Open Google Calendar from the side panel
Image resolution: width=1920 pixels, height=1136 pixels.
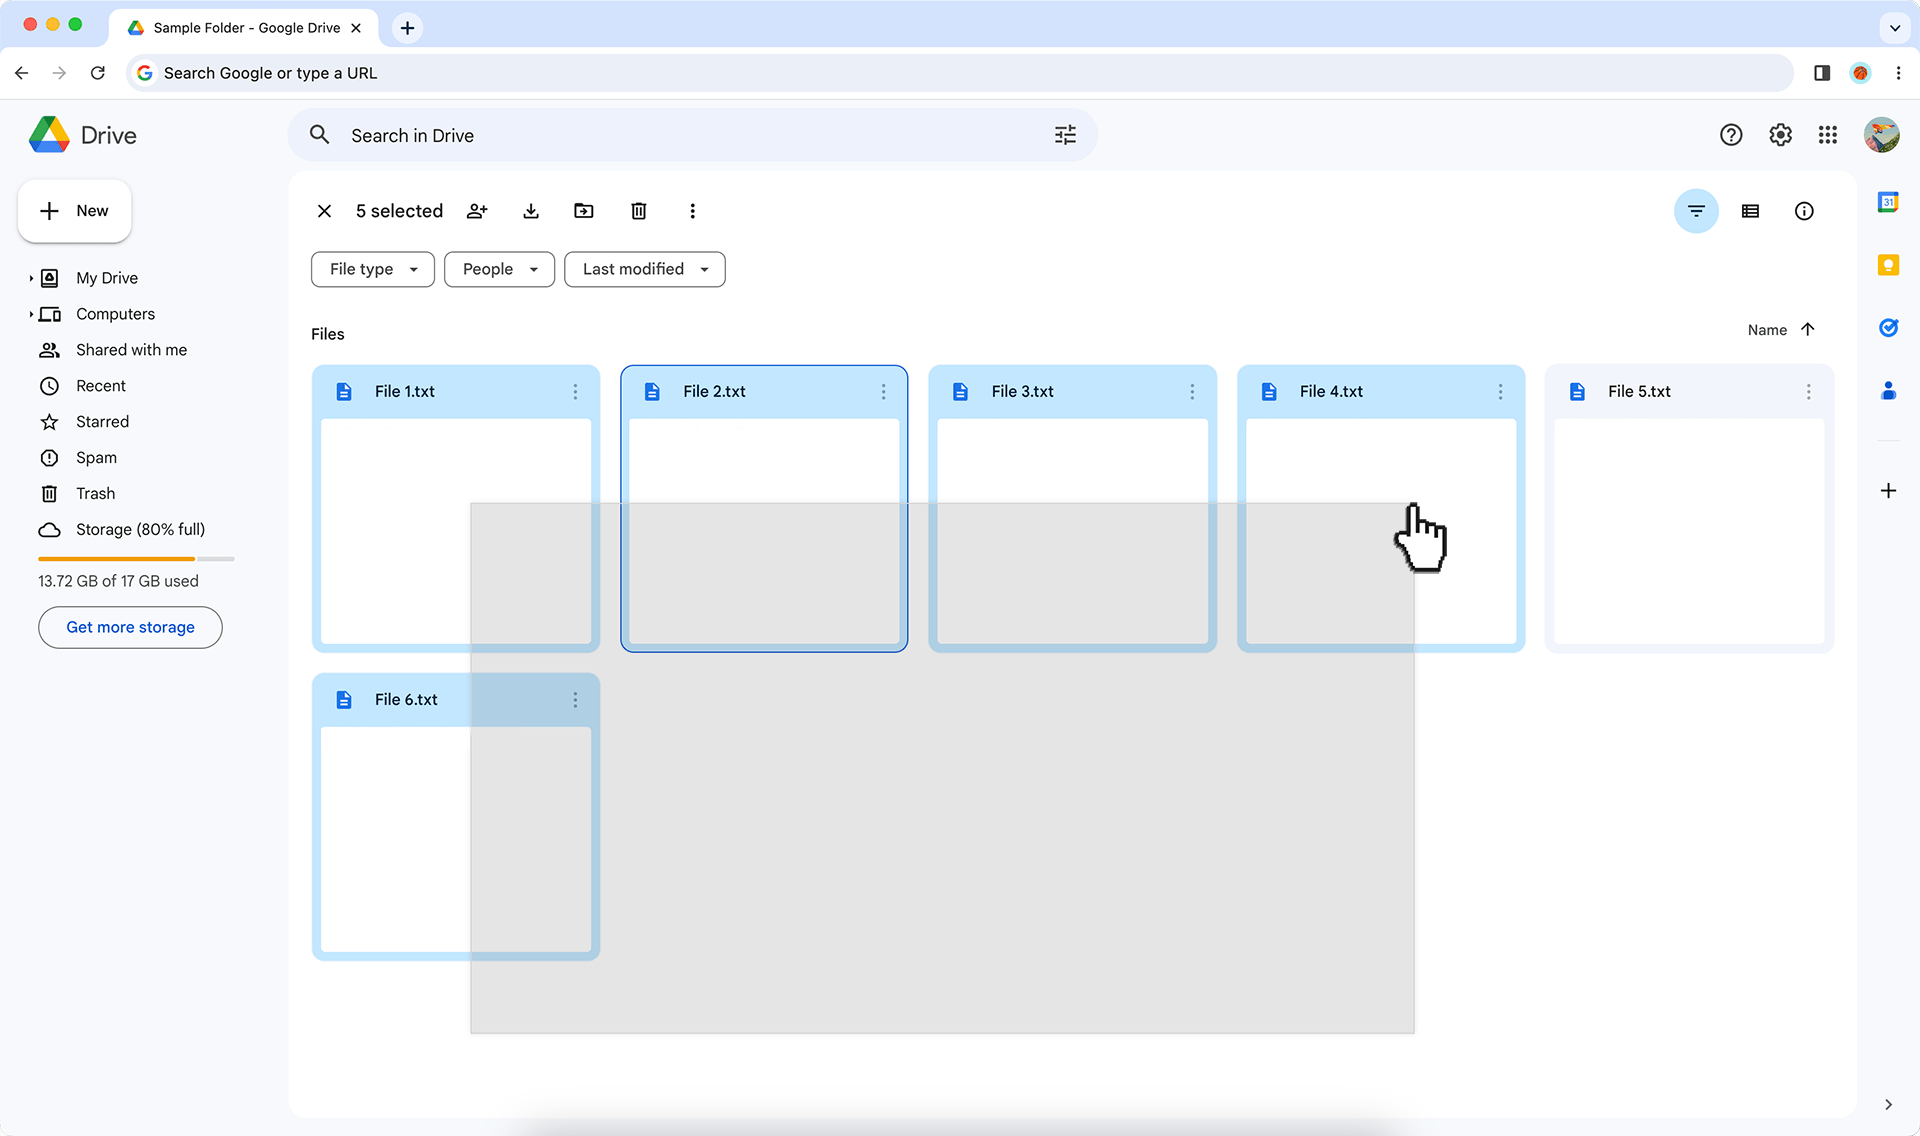click(x=1888, y=201)
